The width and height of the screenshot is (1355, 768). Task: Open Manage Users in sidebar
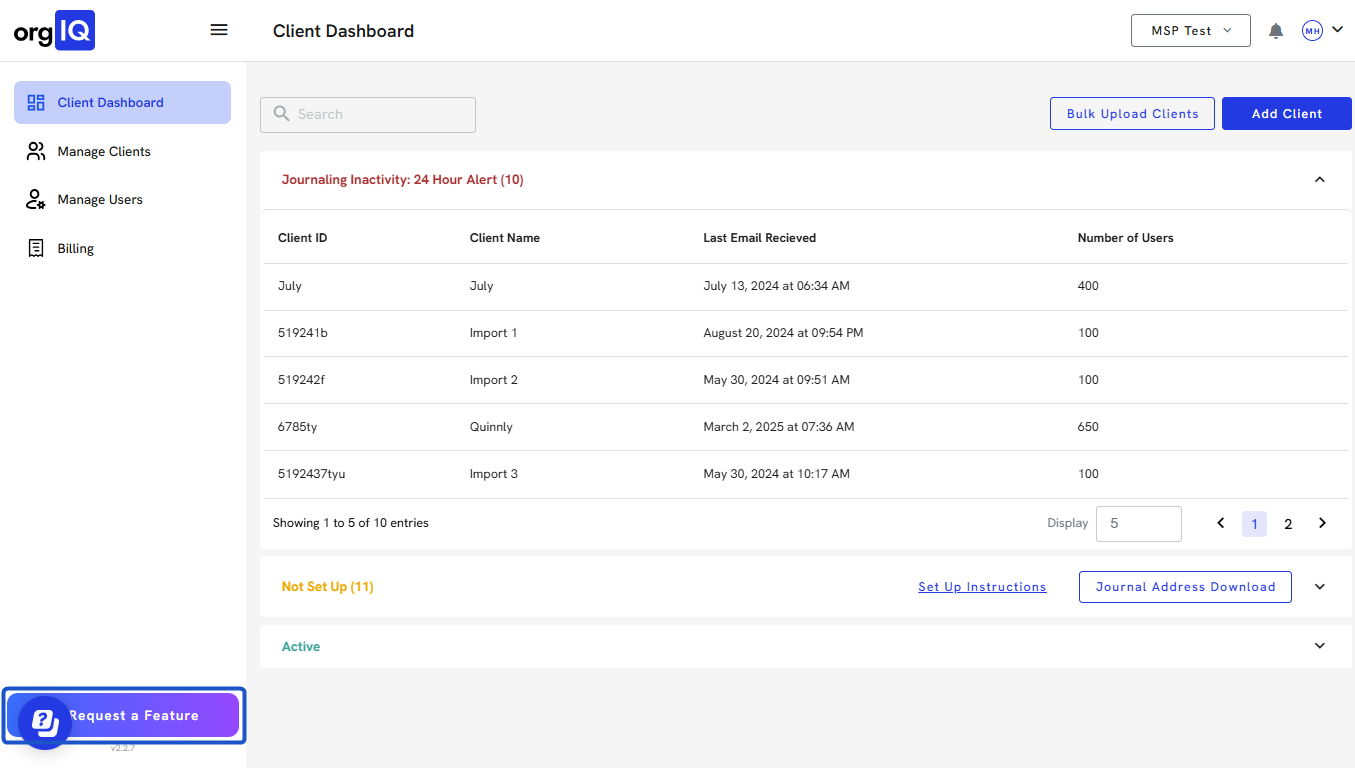tap(100, 199)
